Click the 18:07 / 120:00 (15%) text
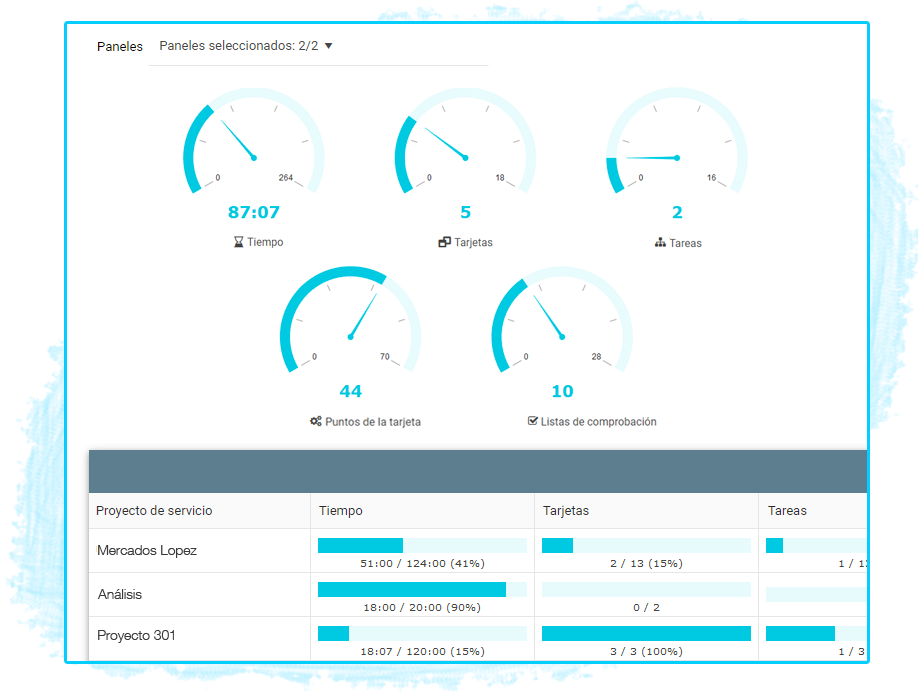The height and width of the screenshot is (696, 918). tap(422, 652)
